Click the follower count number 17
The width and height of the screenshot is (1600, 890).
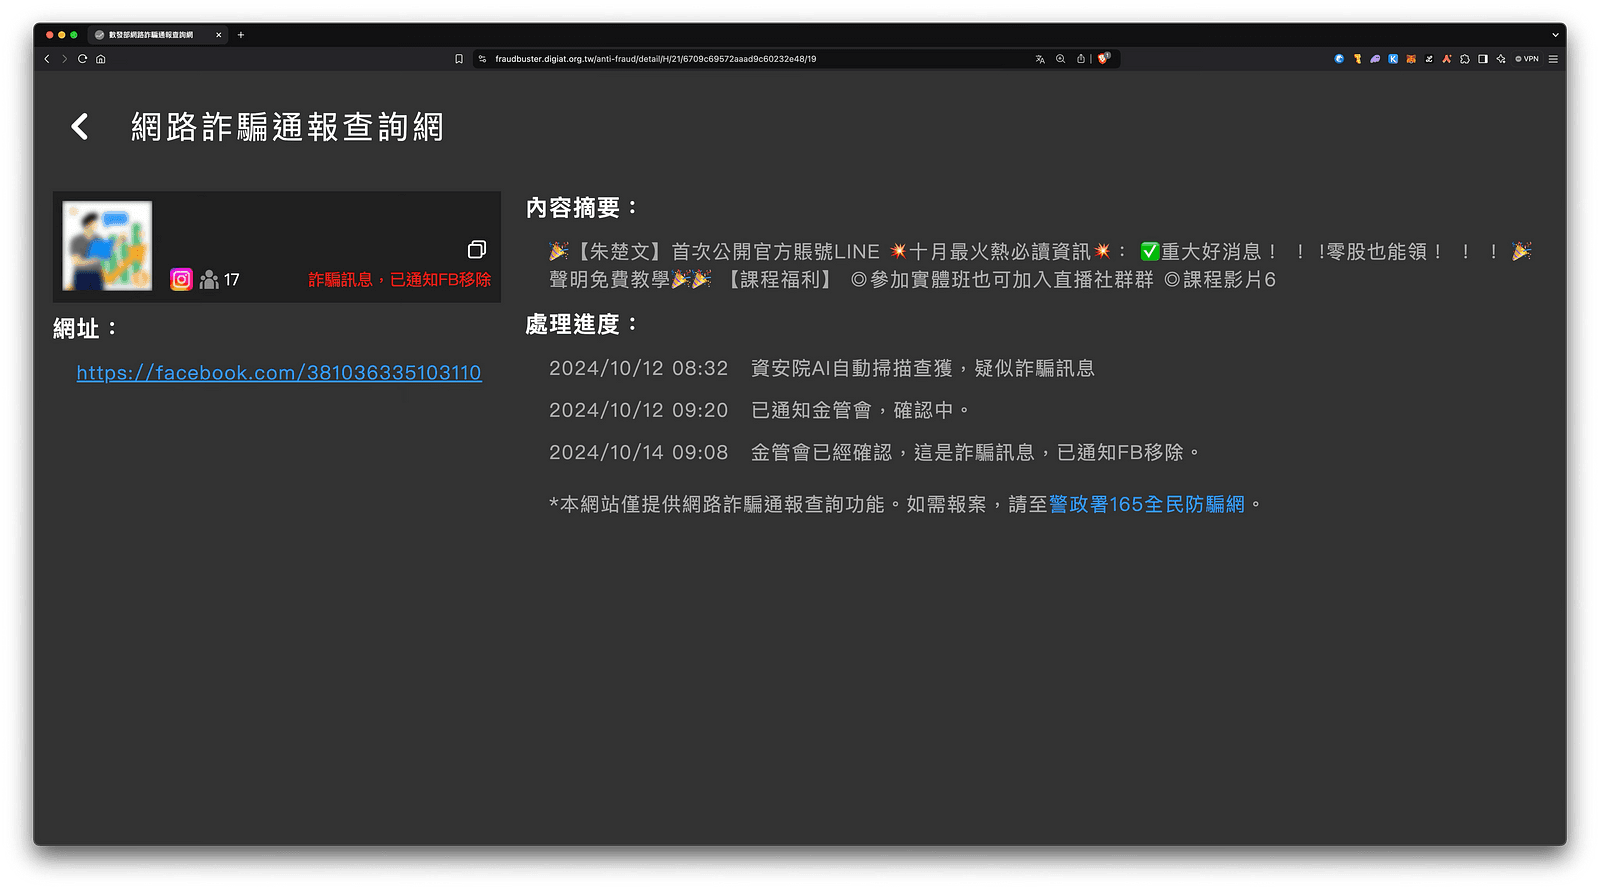point(232,280)
